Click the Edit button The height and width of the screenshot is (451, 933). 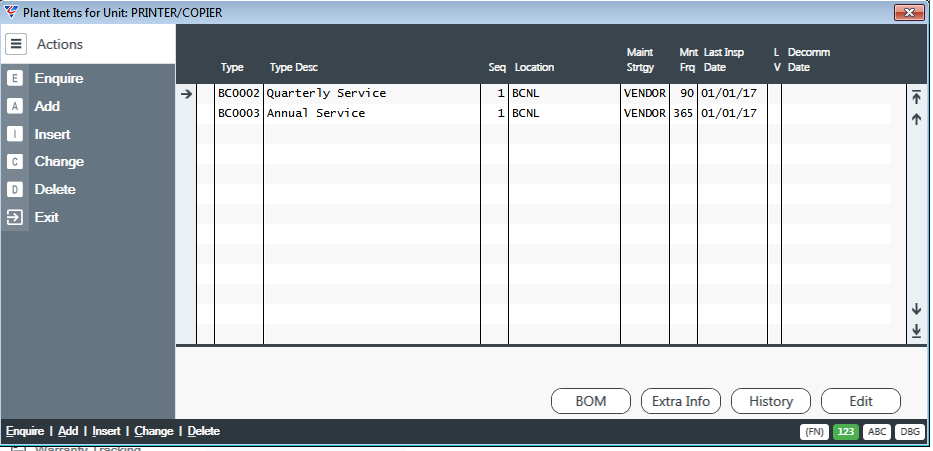[x=860, y=401]
